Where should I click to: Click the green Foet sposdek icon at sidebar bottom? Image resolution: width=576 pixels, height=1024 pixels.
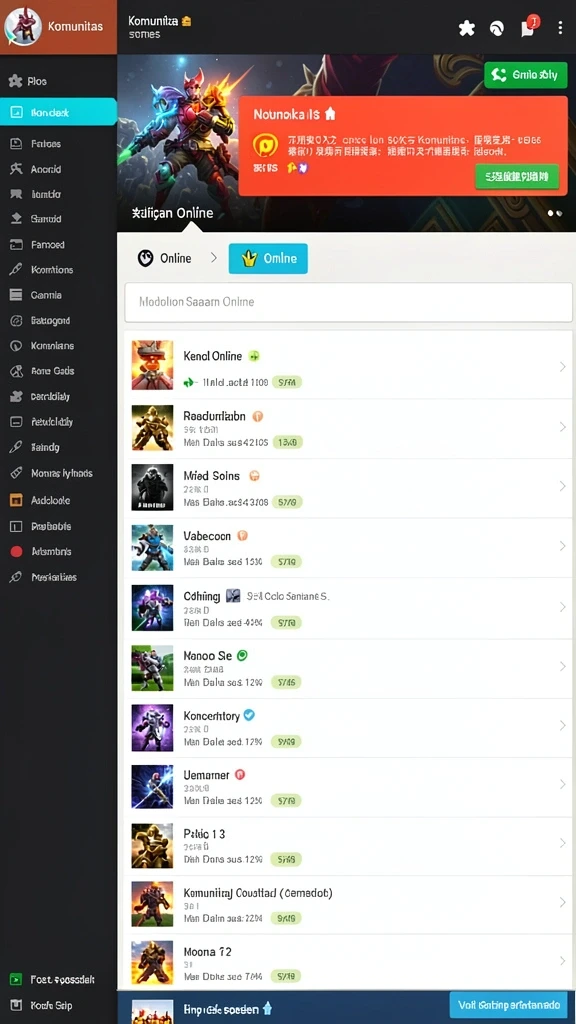pos(16,979)
